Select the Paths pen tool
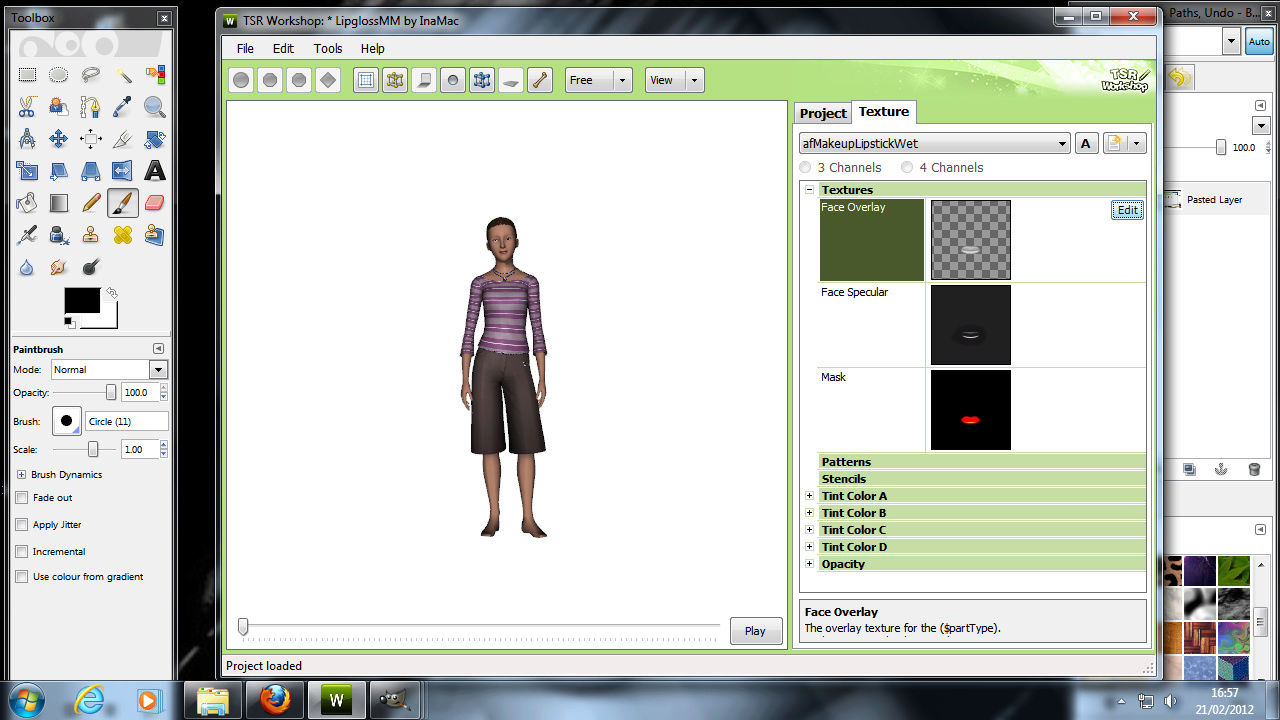The image size is (1280, 720). (x=91, y=107)
